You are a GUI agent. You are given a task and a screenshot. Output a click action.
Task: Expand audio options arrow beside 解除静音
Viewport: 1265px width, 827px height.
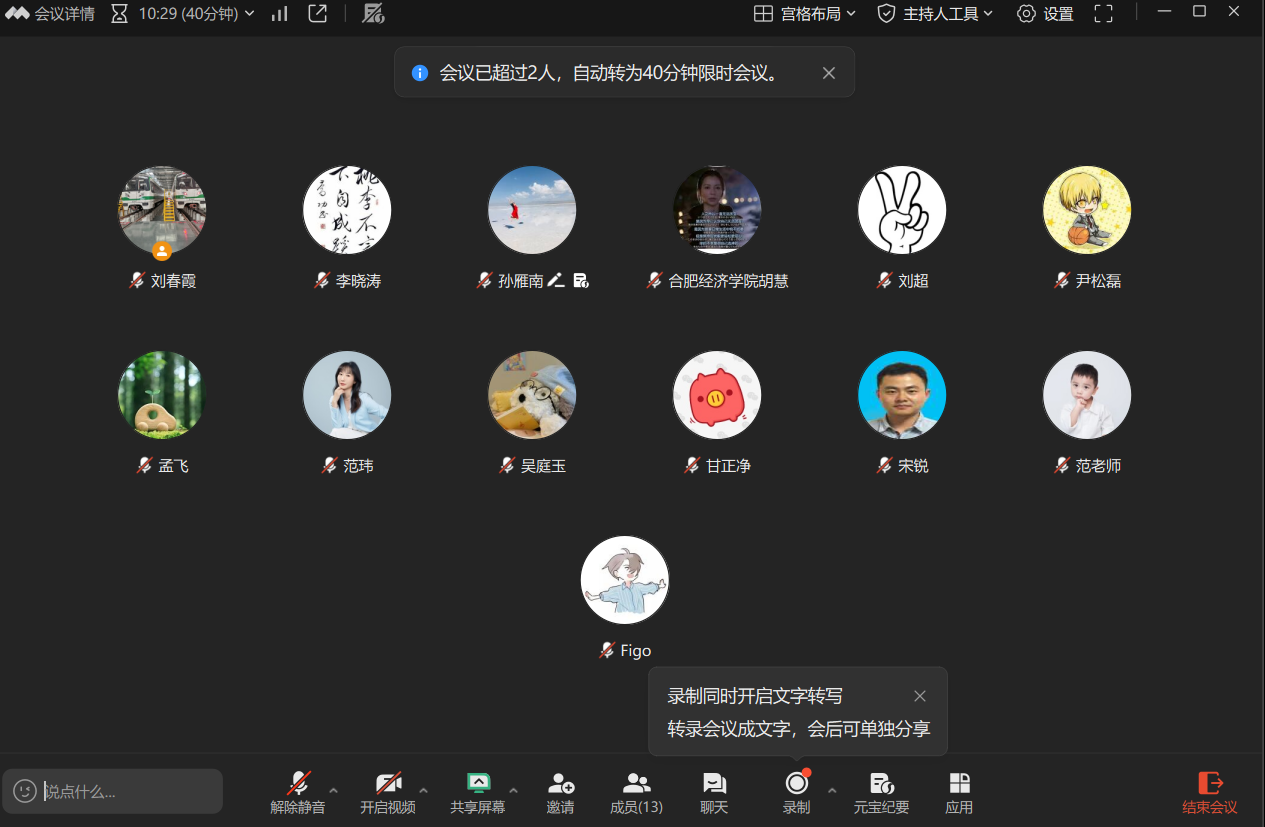pyautogui.click(x=333, y=790)
